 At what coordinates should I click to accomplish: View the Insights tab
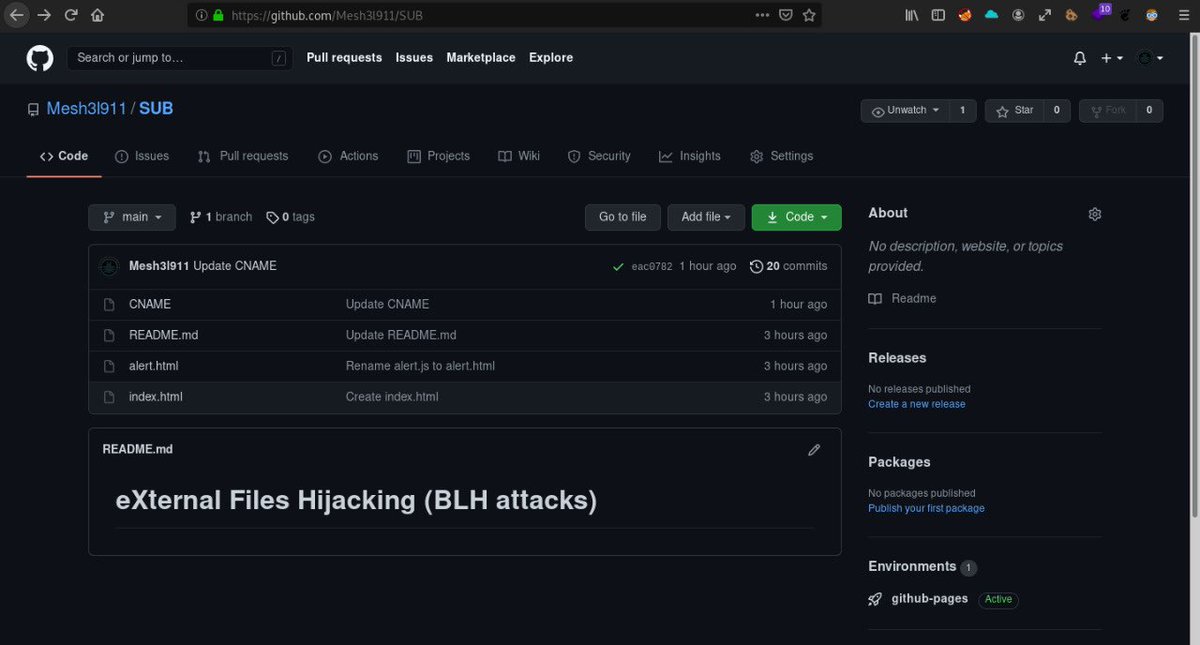pos(690,156)
